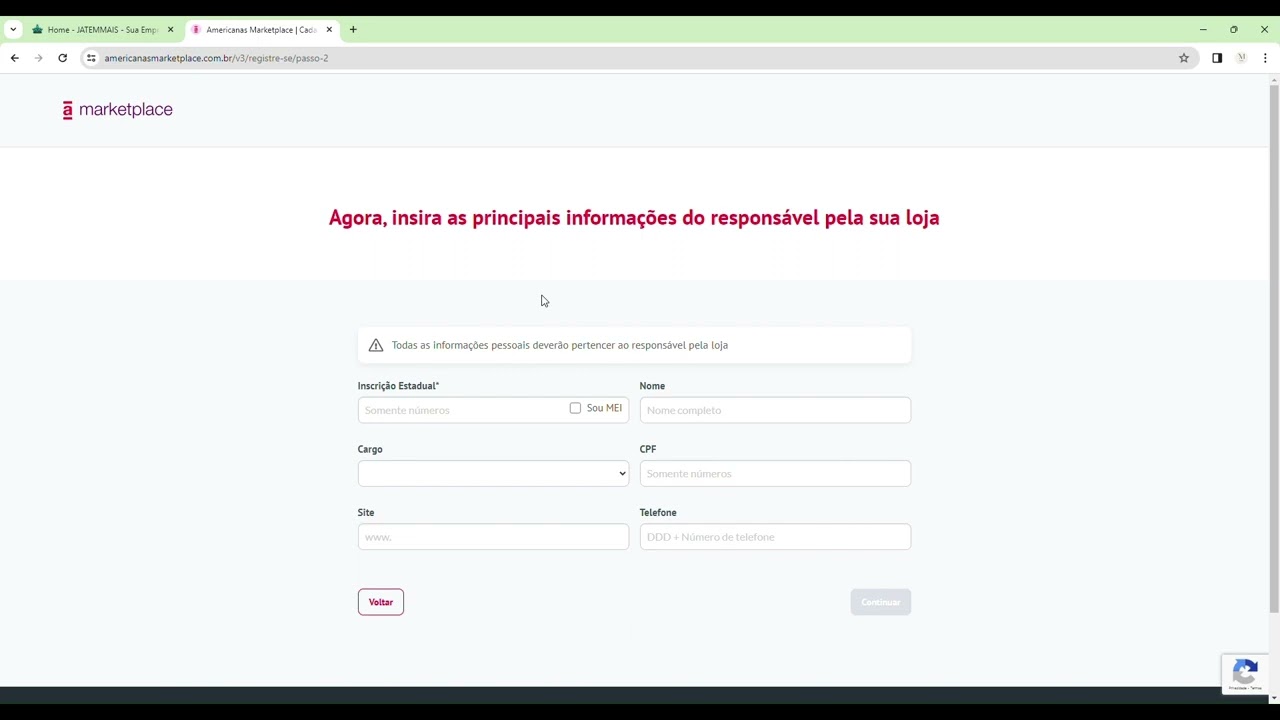Screen dimensions: 1280x720
Task: Click the Americanas marketplace logo
Action: pyautogui.click(x=117, y=110)
